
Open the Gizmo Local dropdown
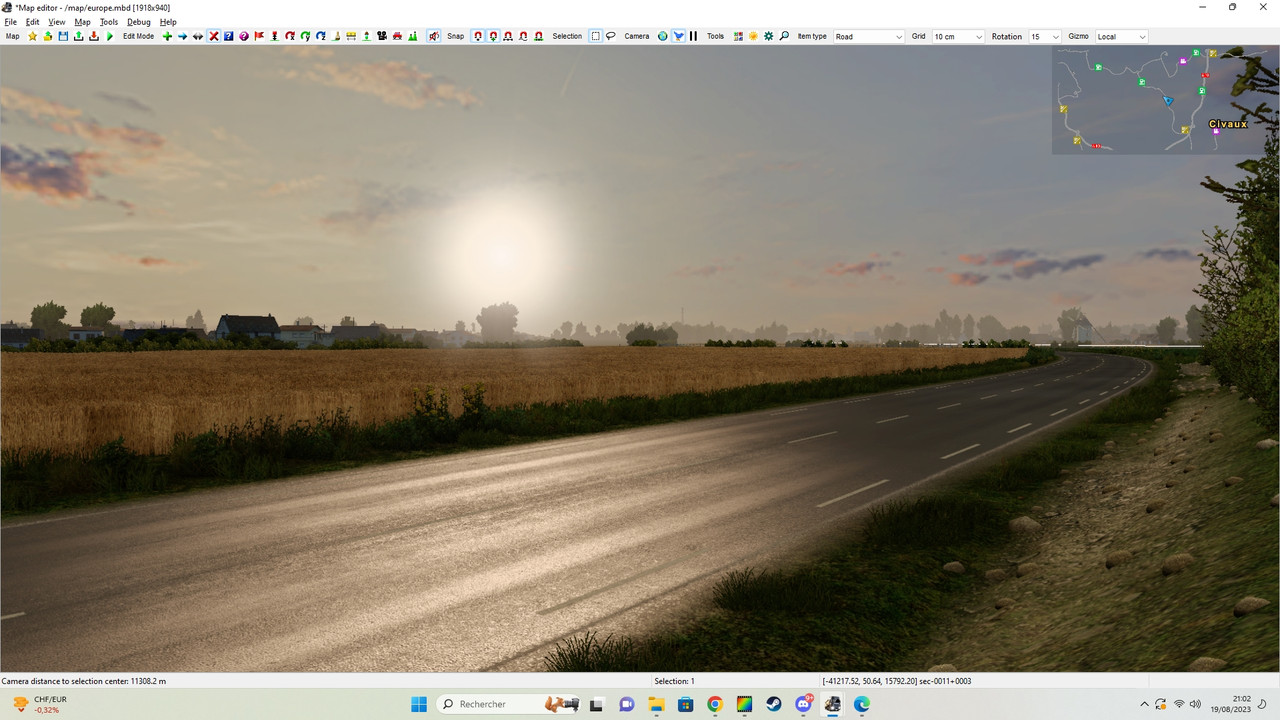click(x=1121, y=36)
